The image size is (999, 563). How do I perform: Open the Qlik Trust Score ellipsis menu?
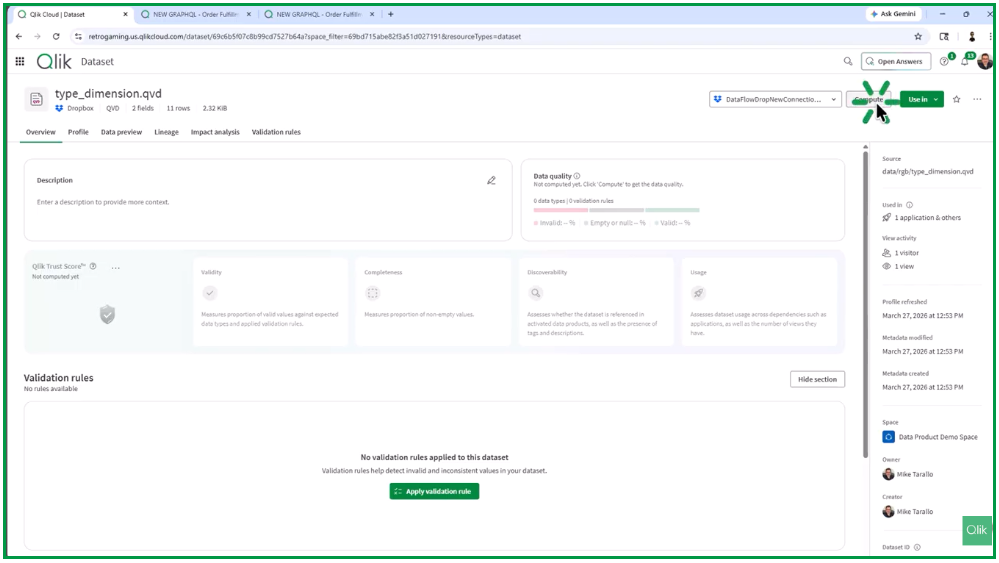[116, 268]
